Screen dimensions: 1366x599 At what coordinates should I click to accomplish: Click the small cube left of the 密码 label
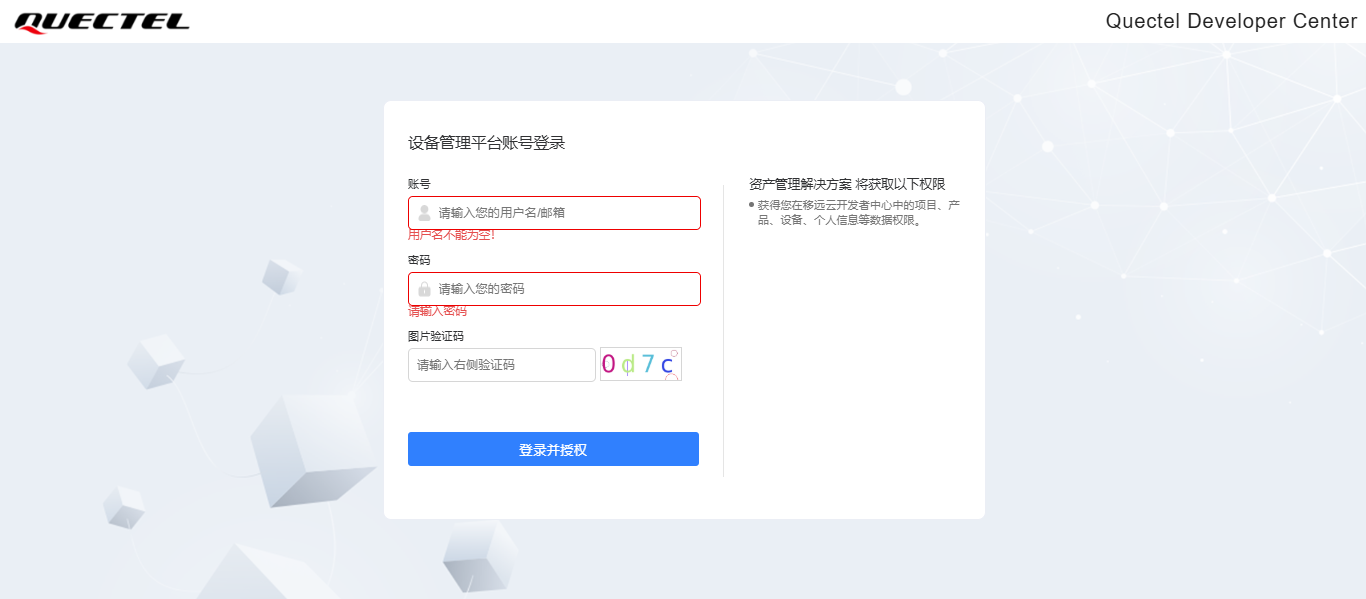[x=281, y=276]
